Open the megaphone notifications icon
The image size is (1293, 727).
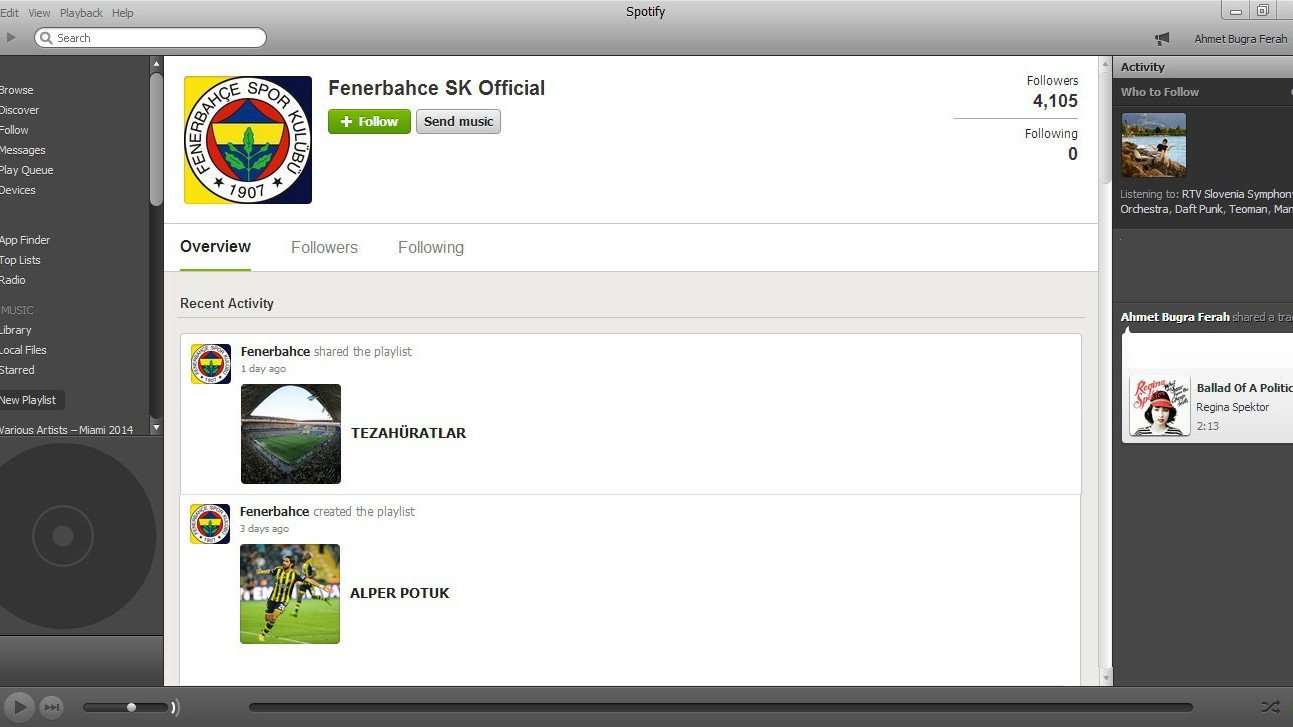click(x=1162, y=39)
